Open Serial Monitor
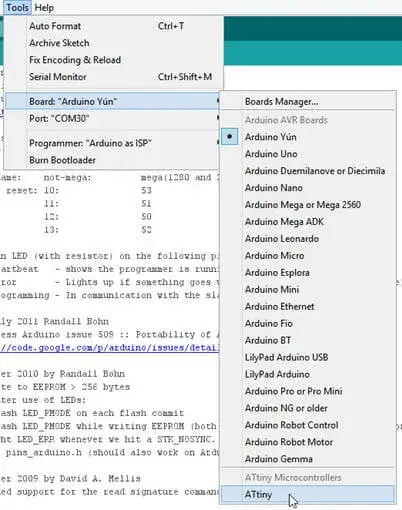The height and width of the screenshot is (510, 402). coord(112,77)
